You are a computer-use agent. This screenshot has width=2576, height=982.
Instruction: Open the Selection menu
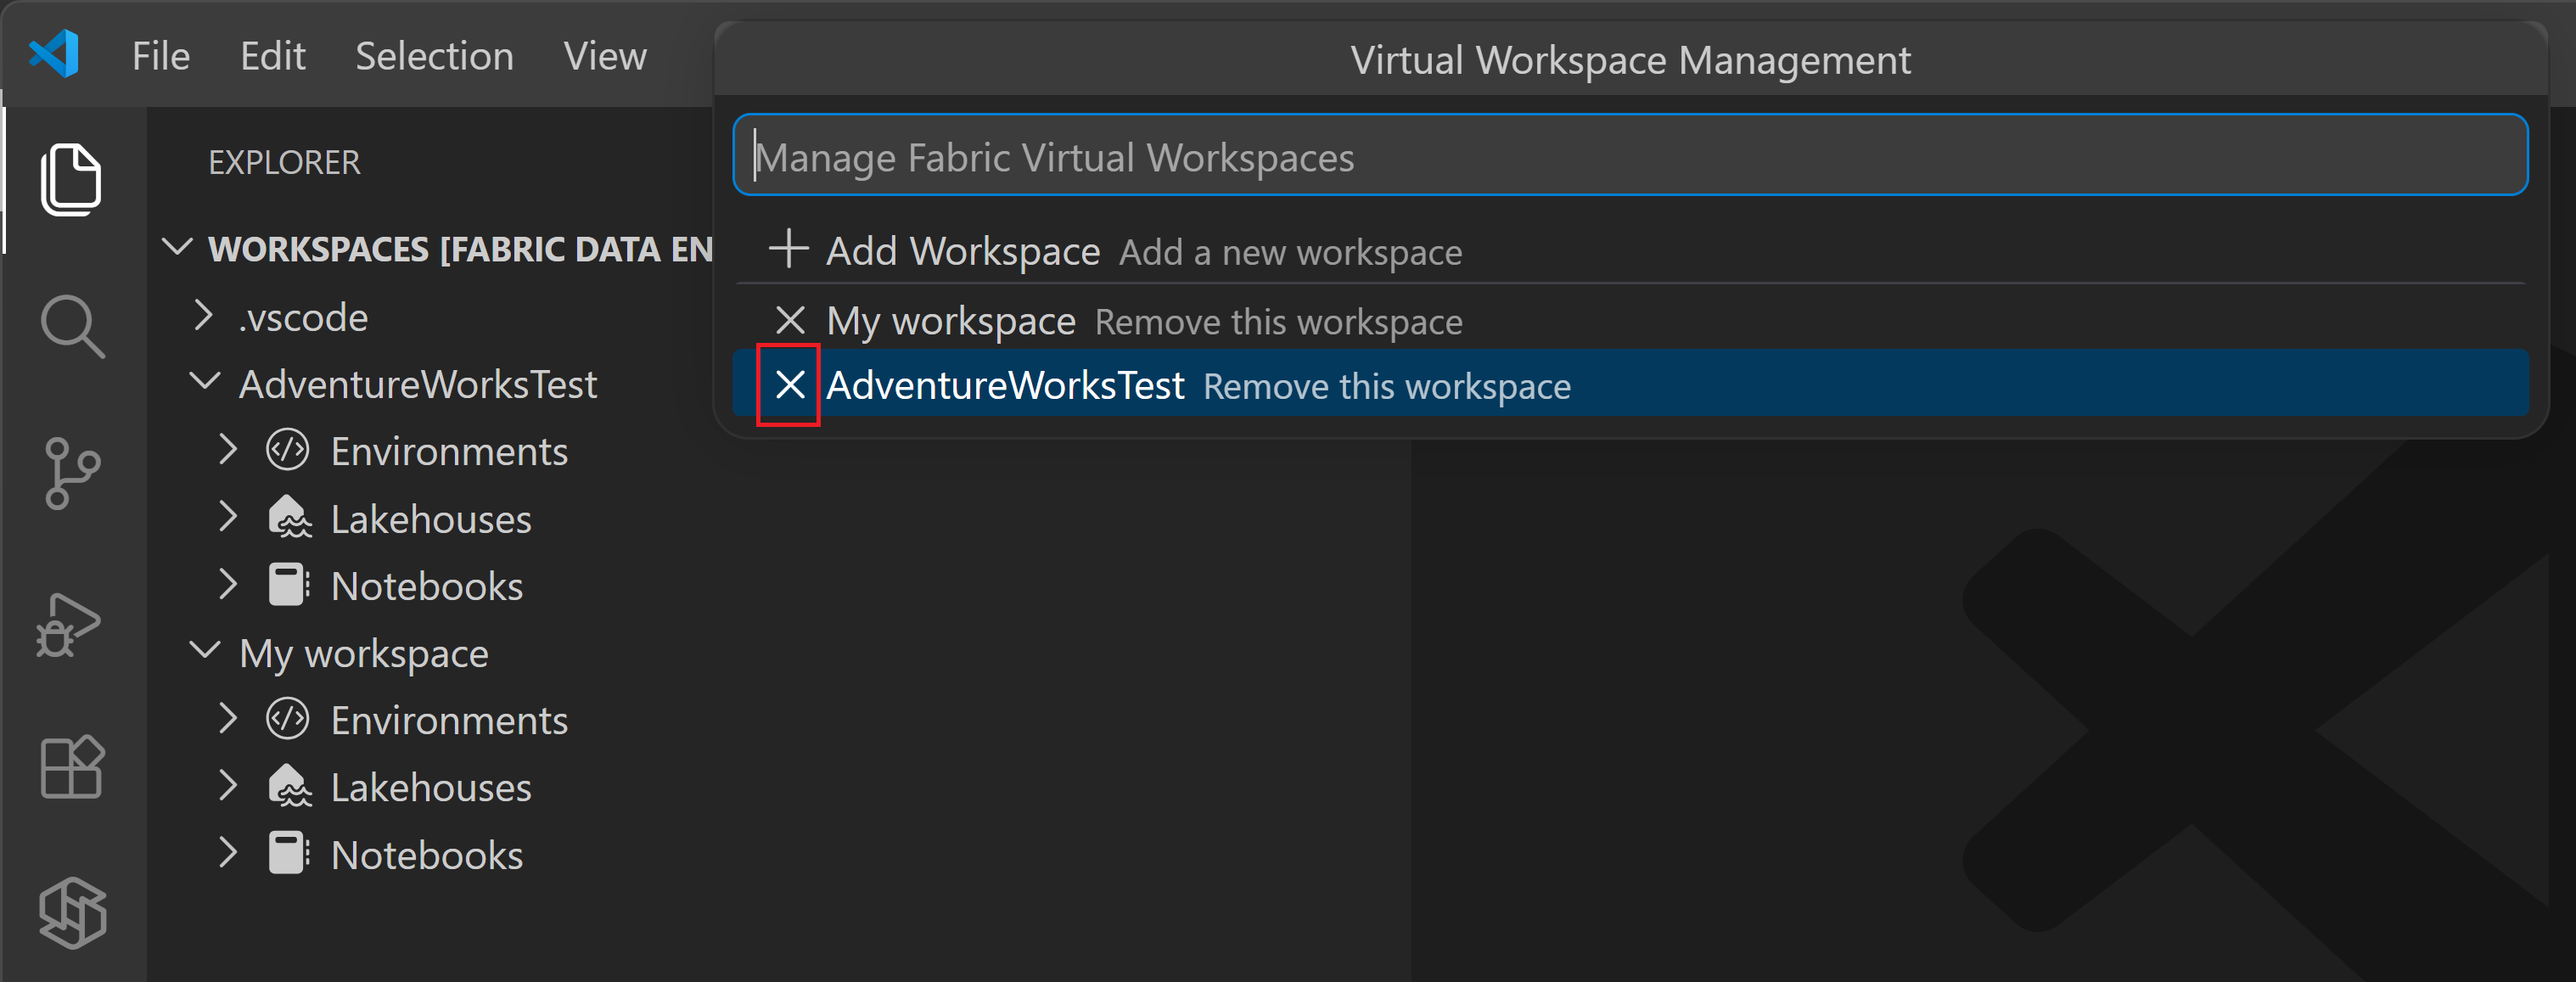click(x=434, y=56)
